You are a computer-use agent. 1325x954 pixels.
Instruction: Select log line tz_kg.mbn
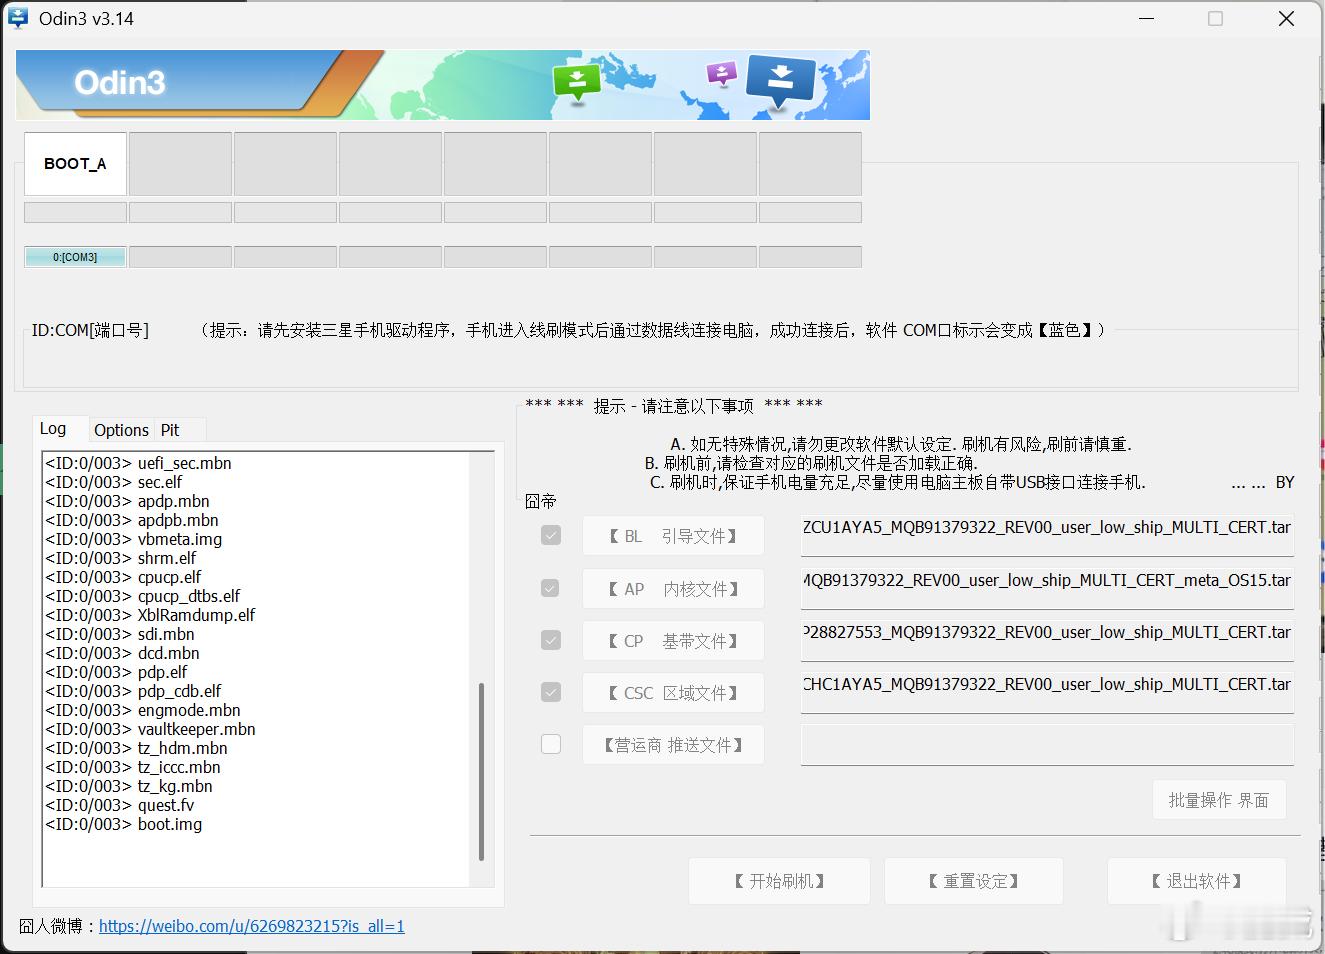coord(128,786)
